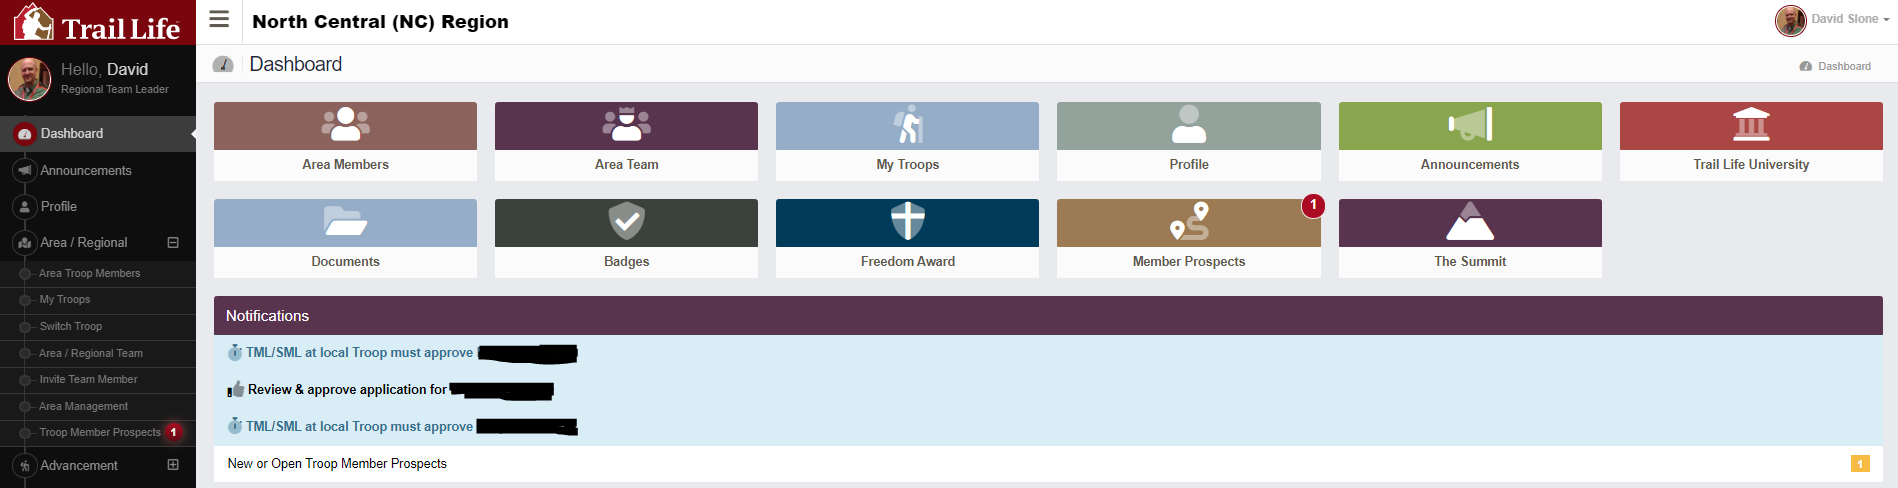The image size is (1898, 488).
Task: Expand the Advancement menu section
Action: (x=173, y=465)
